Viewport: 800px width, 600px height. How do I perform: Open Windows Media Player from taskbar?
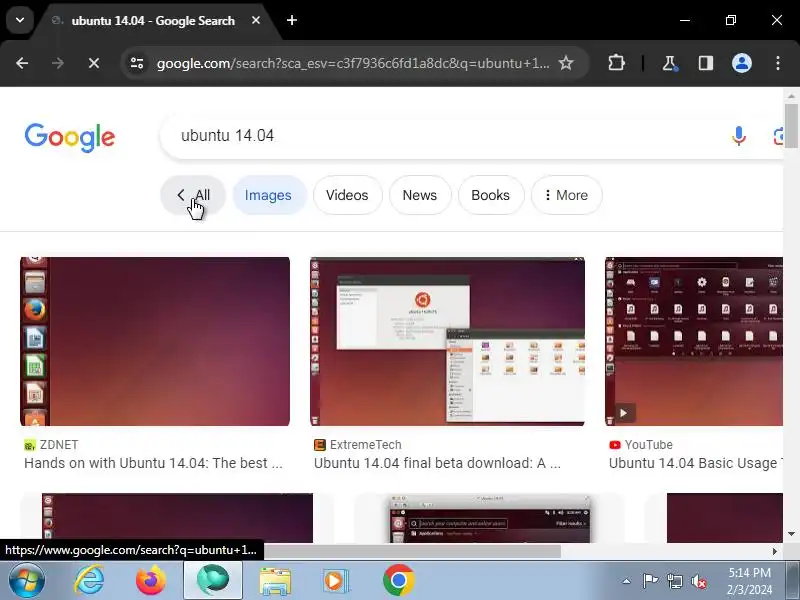(335, 581)
